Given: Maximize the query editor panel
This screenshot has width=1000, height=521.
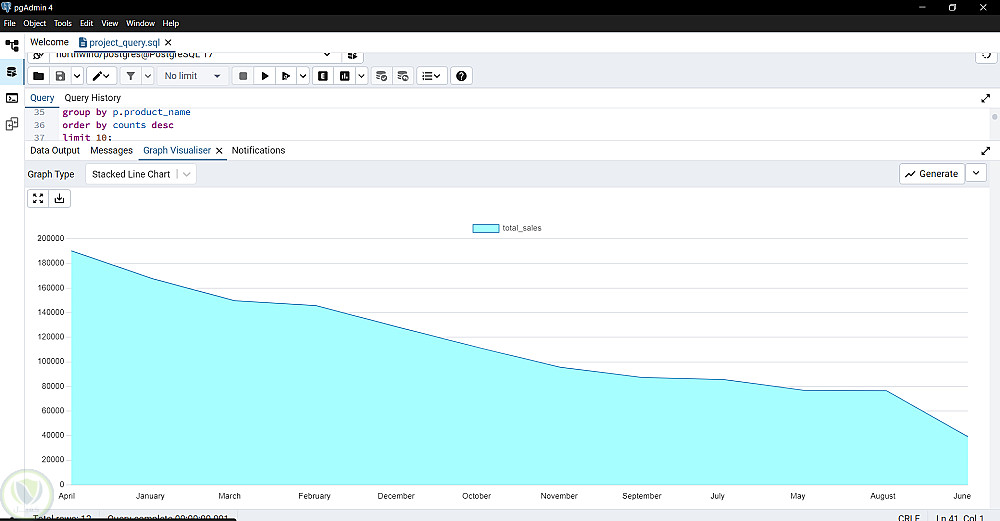Looking at the screenshot, I should pyautogui.click(x=985, y=98).
